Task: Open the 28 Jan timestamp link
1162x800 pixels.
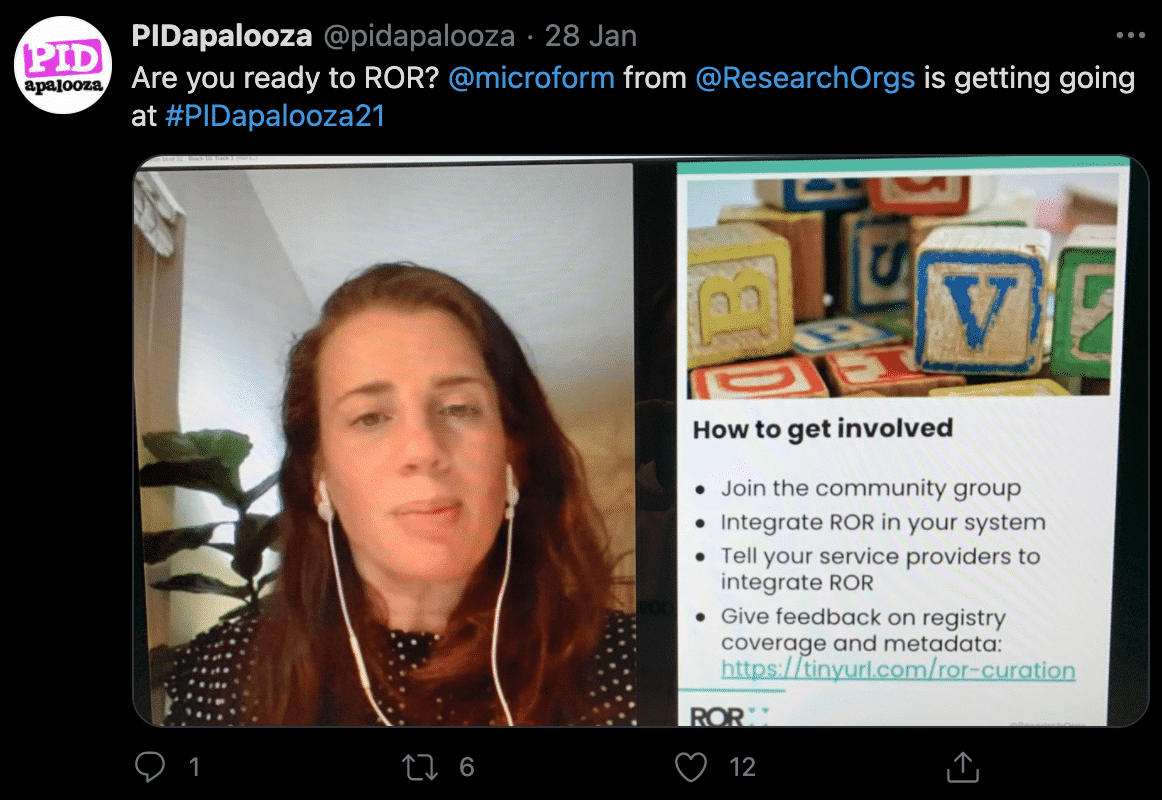Action: tap(591, 36)
